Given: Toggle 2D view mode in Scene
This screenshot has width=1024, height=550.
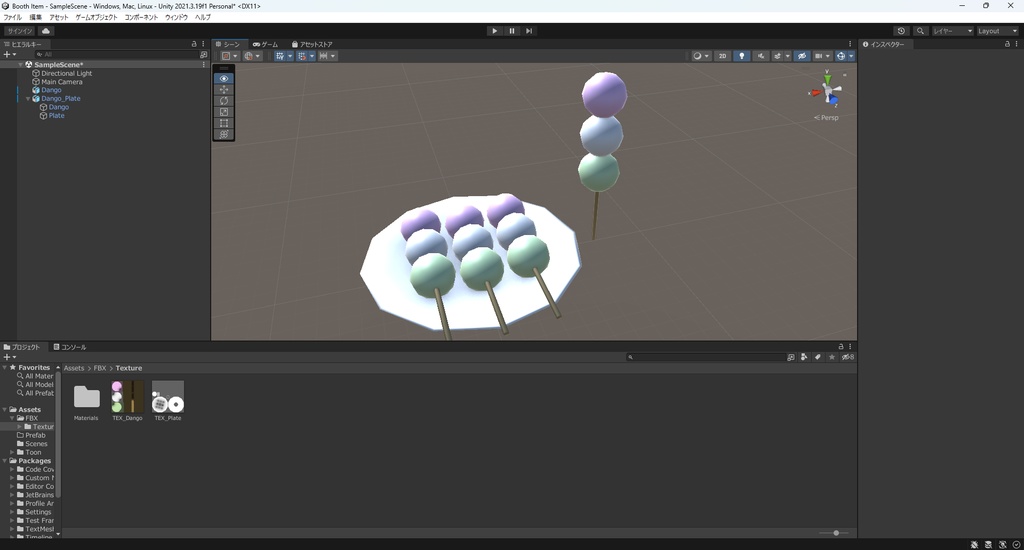Looking at the screenshot, I should [722, 56].
